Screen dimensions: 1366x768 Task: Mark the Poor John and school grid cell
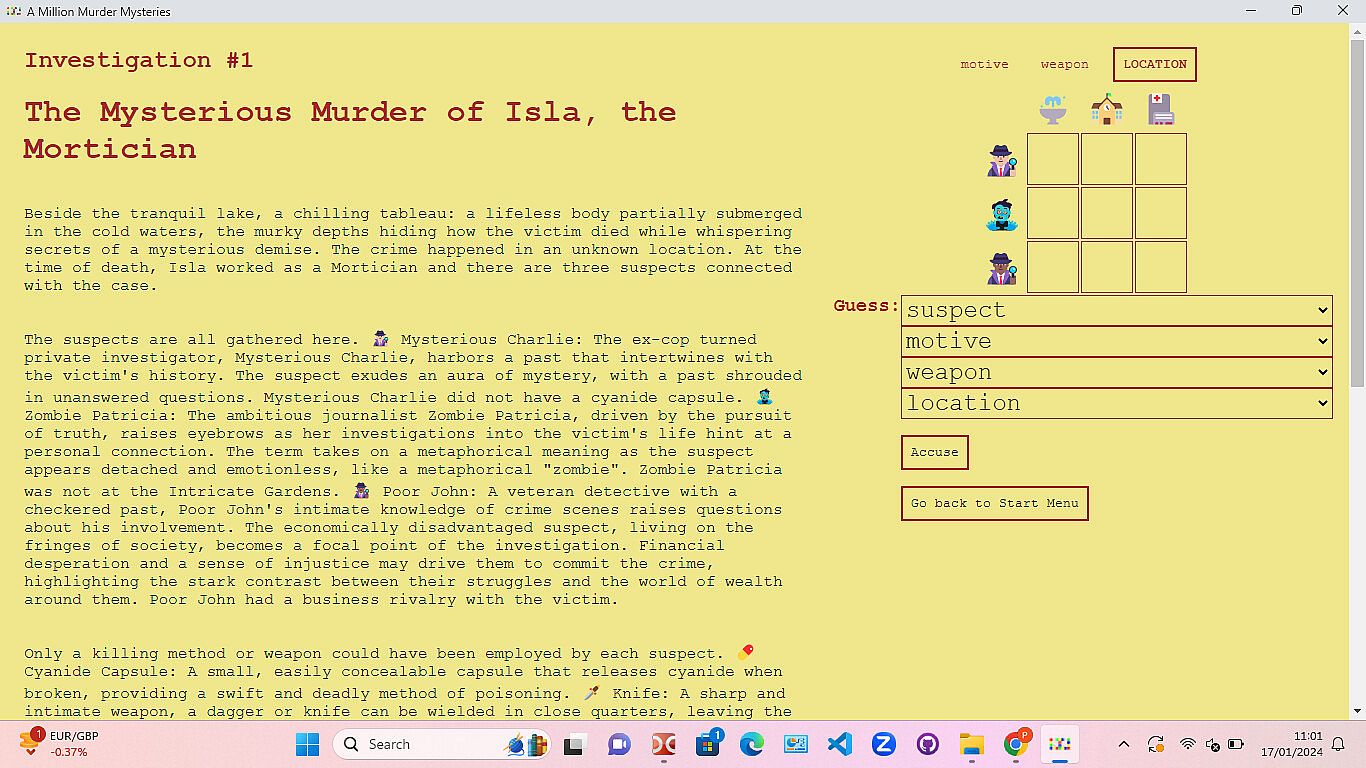pyautogui.click(x=1107, y=267)
